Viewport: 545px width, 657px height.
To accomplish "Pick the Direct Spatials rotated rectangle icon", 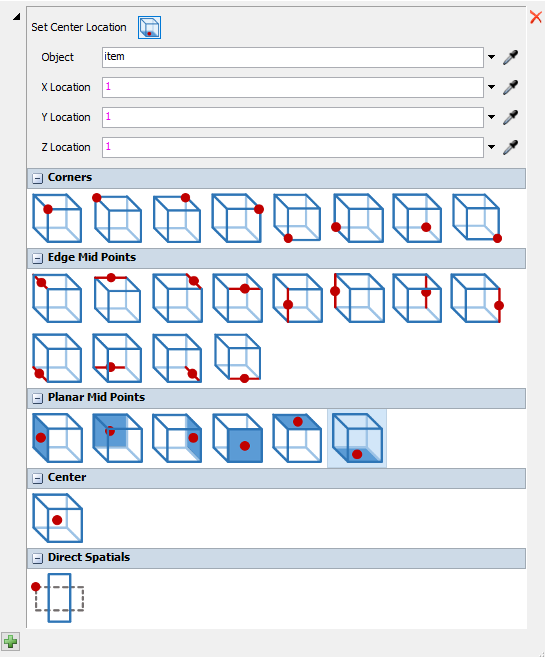I will point(58,598).
